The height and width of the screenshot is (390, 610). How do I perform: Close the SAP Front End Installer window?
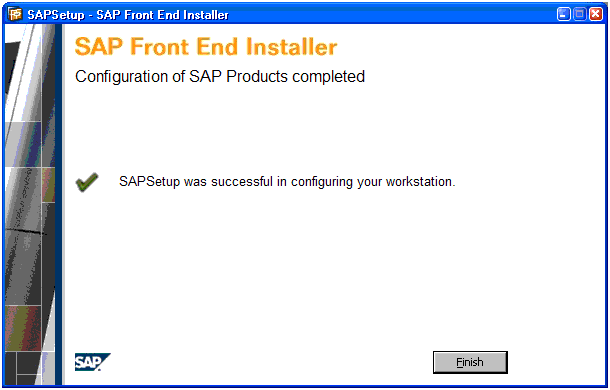pos(596,14)
